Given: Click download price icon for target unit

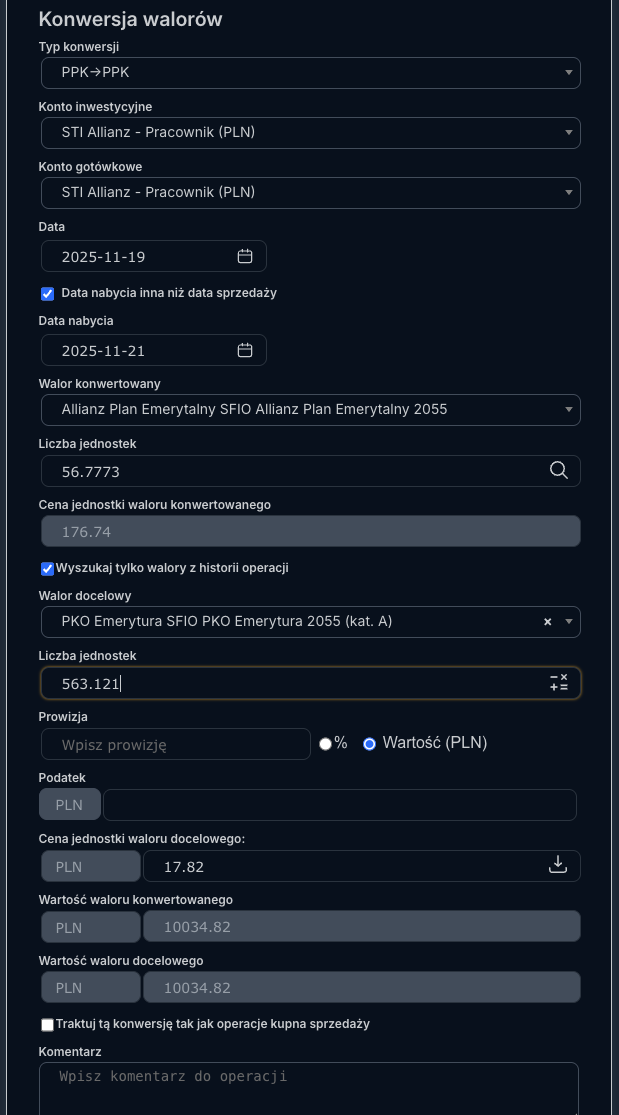Looking at the screenshot, I should (559, 865).
